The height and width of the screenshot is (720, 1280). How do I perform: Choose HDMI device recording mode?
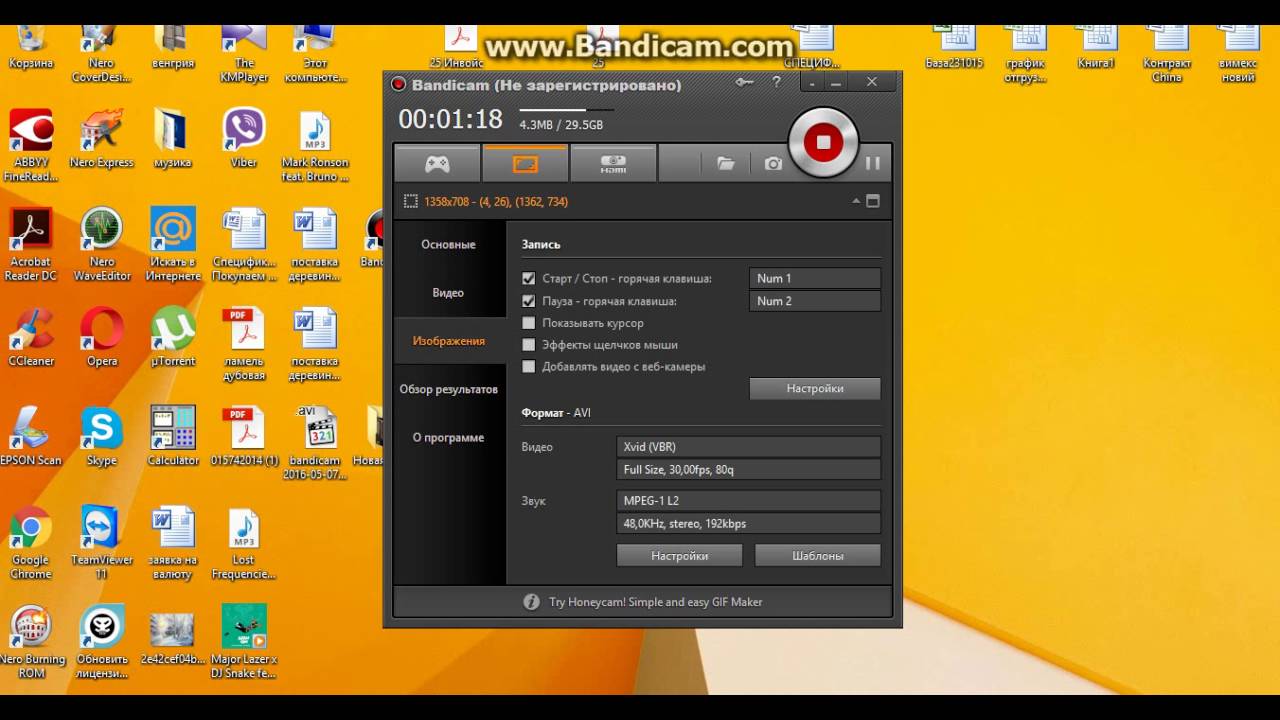613,163
